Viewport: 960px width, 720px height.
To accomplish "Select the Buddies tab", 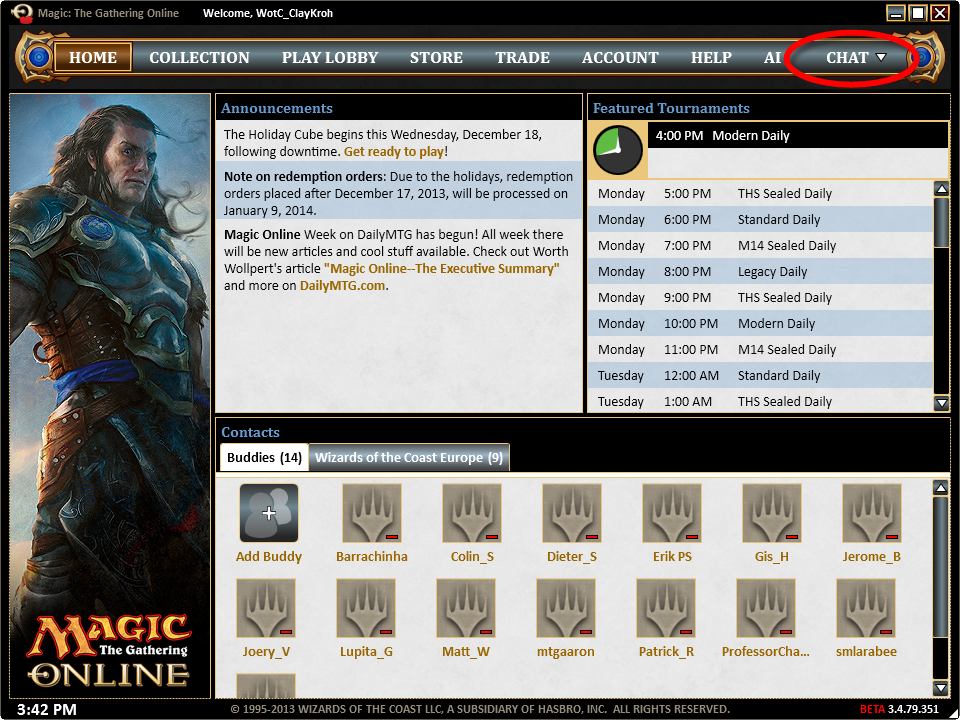I will click(264, 458).
